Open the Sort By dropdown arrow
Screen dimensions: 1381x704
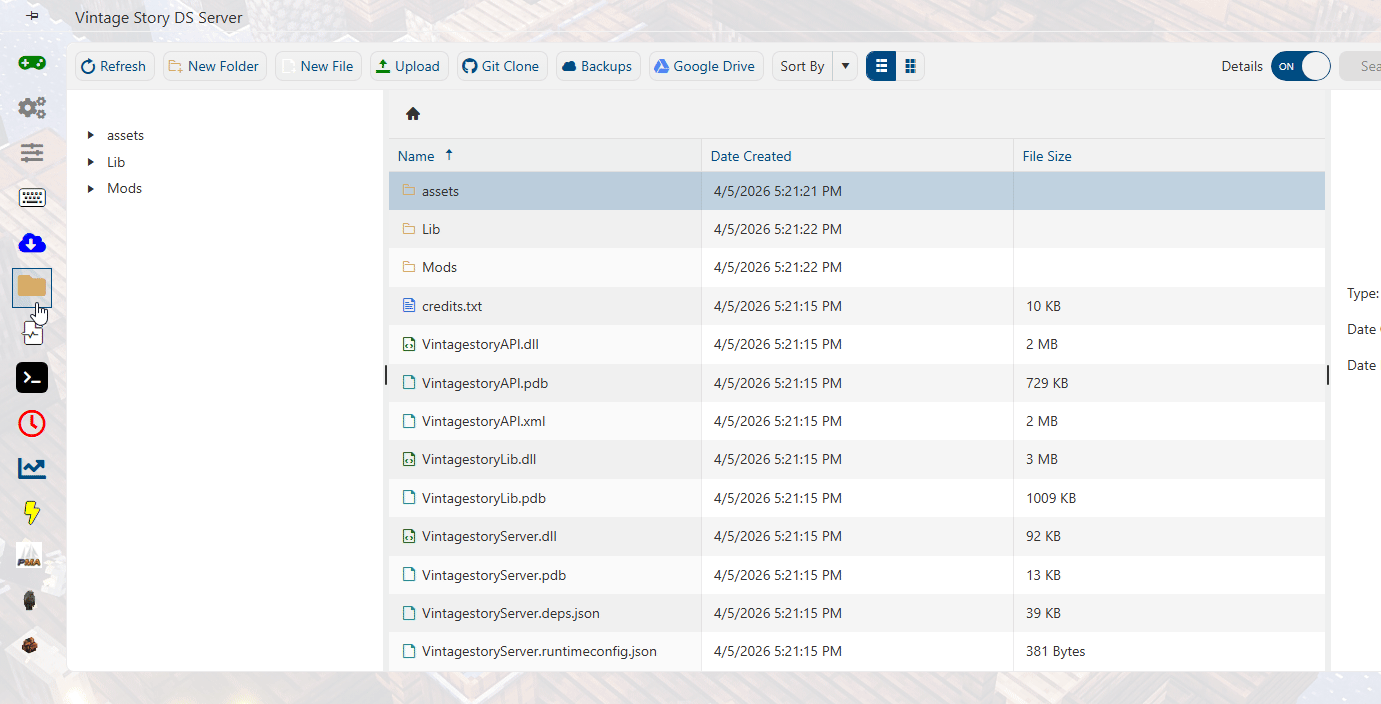point(845,66)
